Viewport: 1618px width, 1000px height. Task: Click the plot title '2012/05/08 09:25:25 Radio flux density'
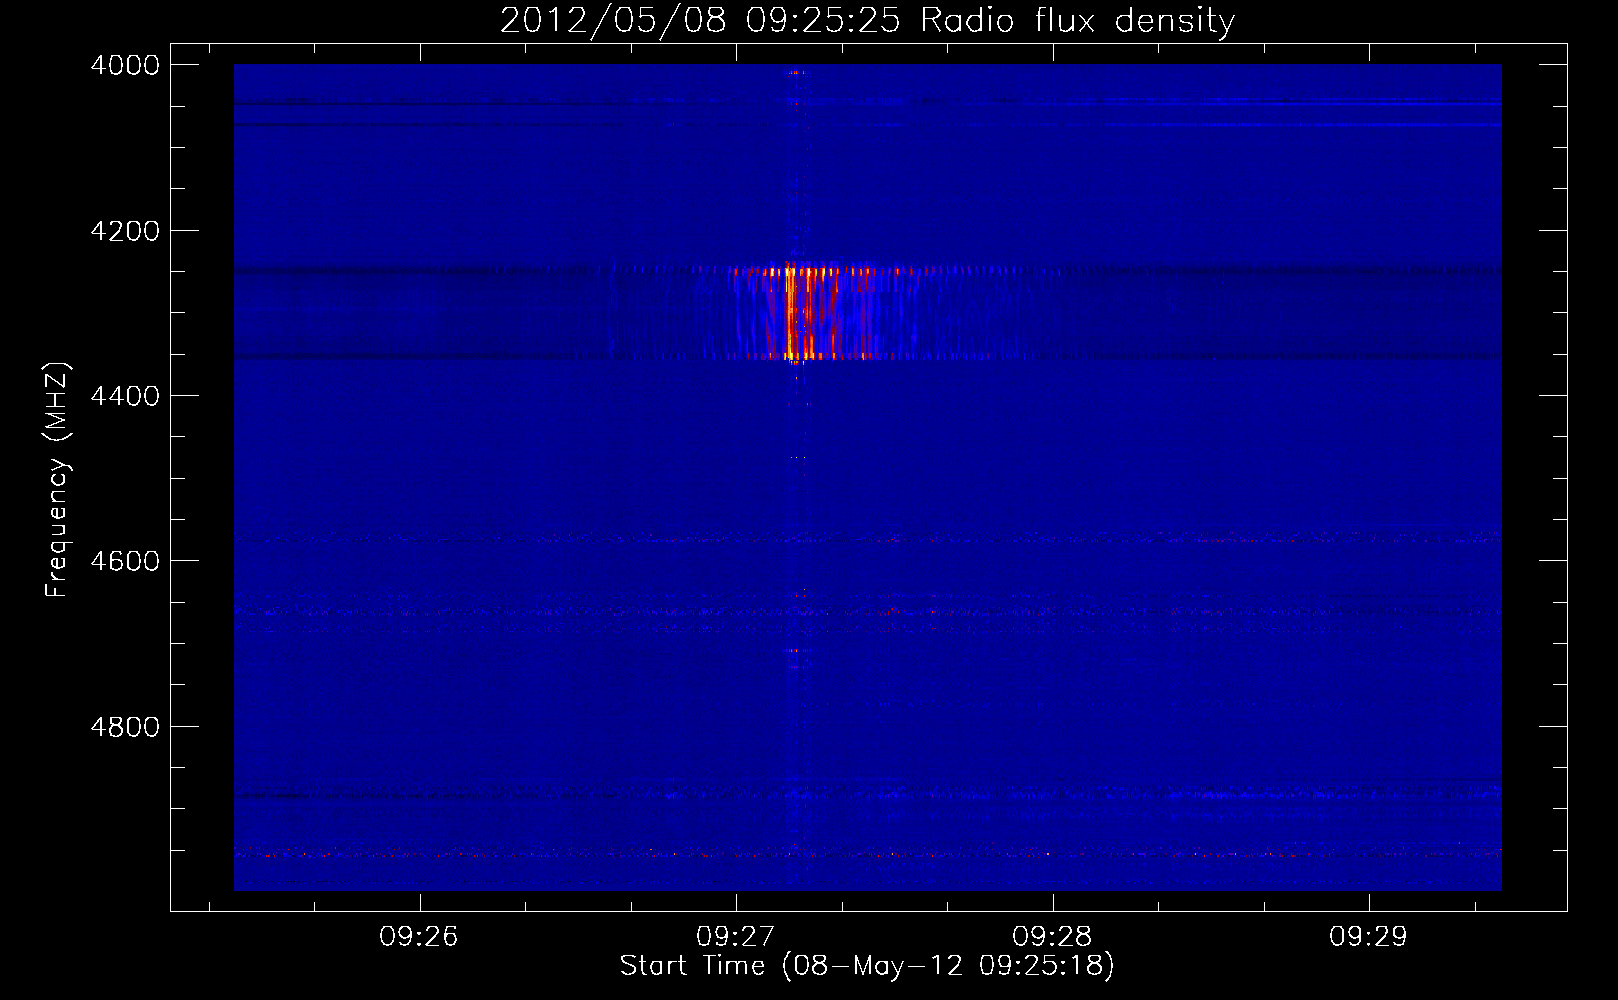[867, 20]
